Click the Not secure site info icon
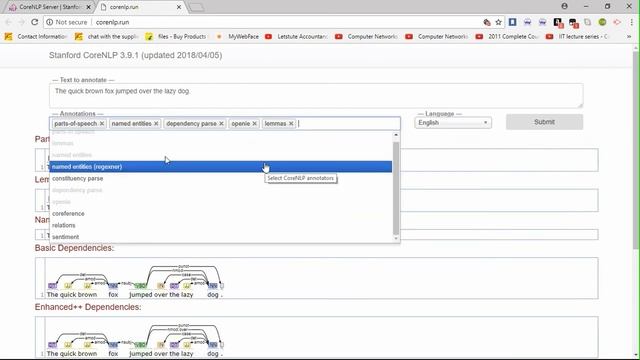The height and width of the screenshot is (360, 640). (x=49, y=22)
